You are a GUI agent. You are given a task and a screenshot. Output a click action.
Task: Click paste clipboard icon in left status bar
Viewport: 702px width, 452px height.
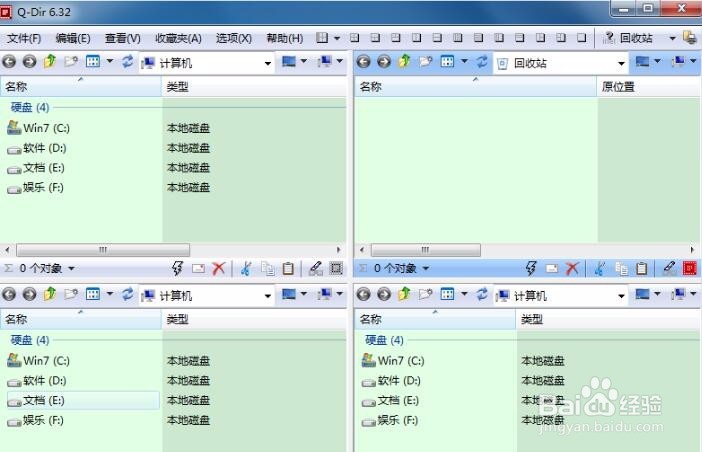pos(288,269)
